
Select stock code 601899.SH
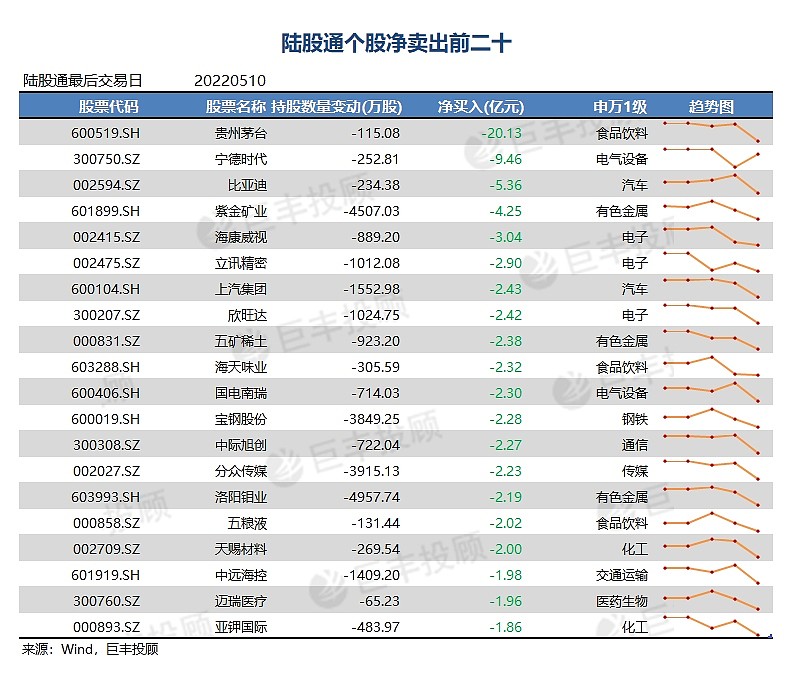pos(105,211)
